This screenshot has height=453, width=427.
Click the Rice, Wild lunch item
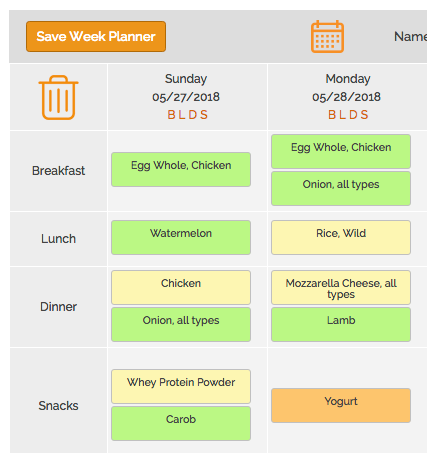click(341, 237)
